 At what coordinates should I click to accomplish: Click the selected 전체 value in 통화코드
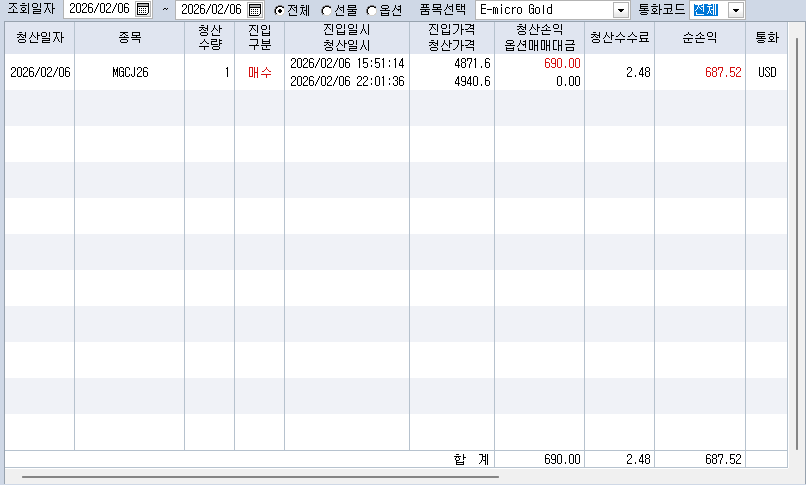pos(706,10)
